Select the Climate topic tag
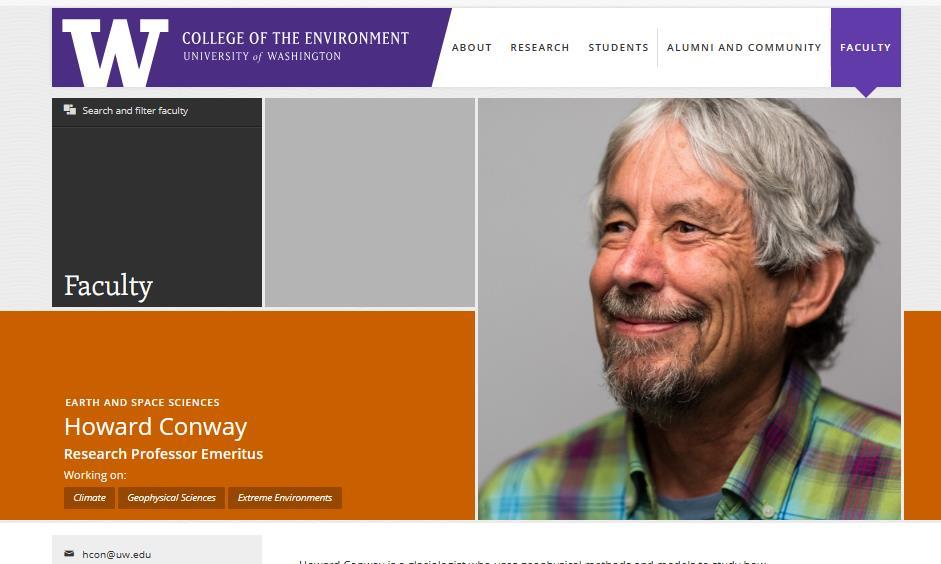This screenshot has width=941, height=564. pos(89,497)
